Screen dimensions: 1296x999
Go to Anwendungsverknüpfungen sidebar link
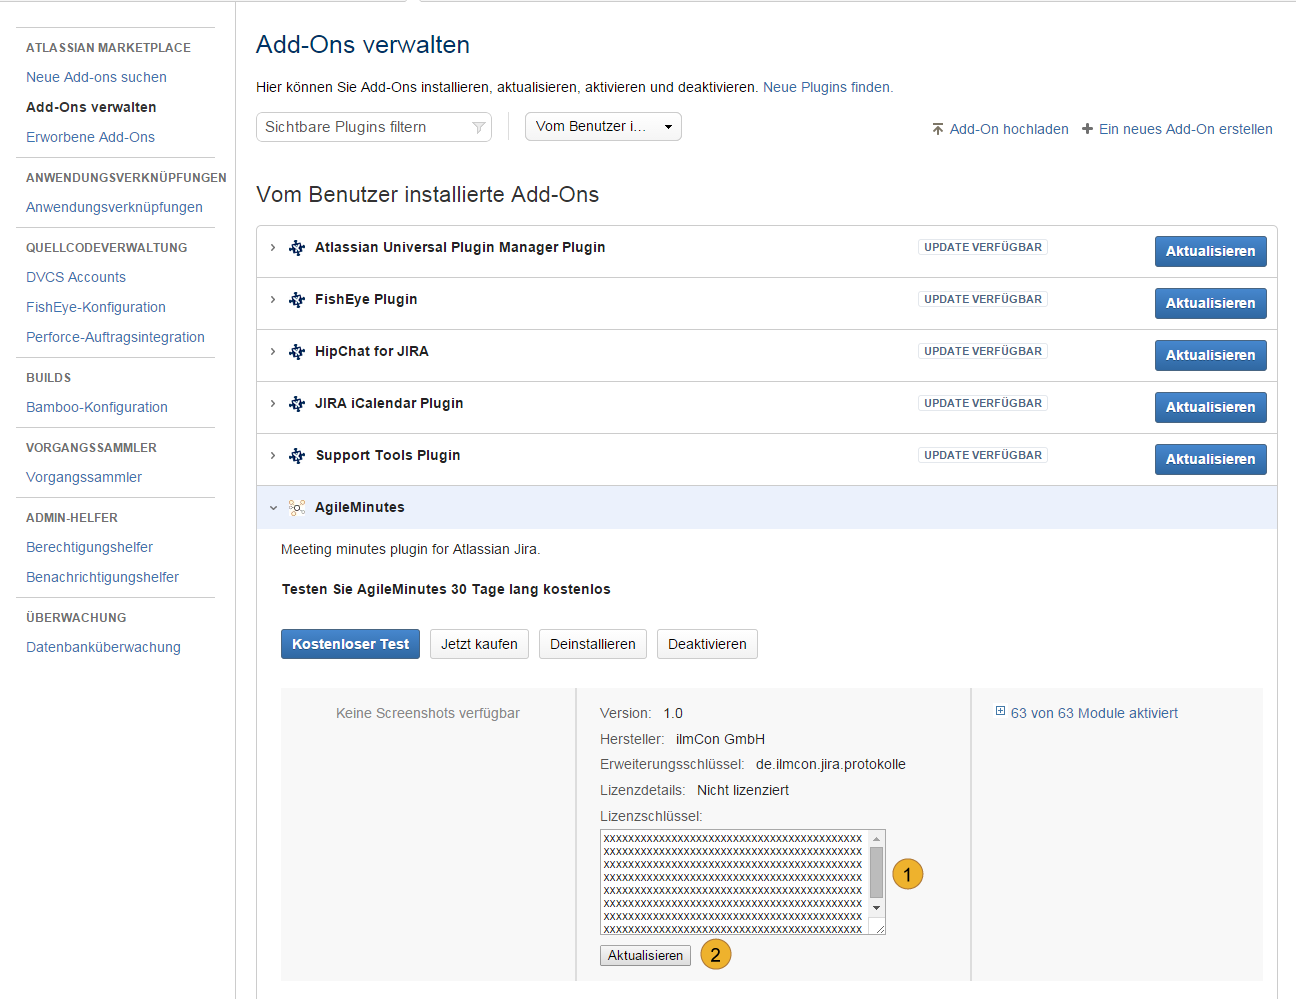point(114,207)
